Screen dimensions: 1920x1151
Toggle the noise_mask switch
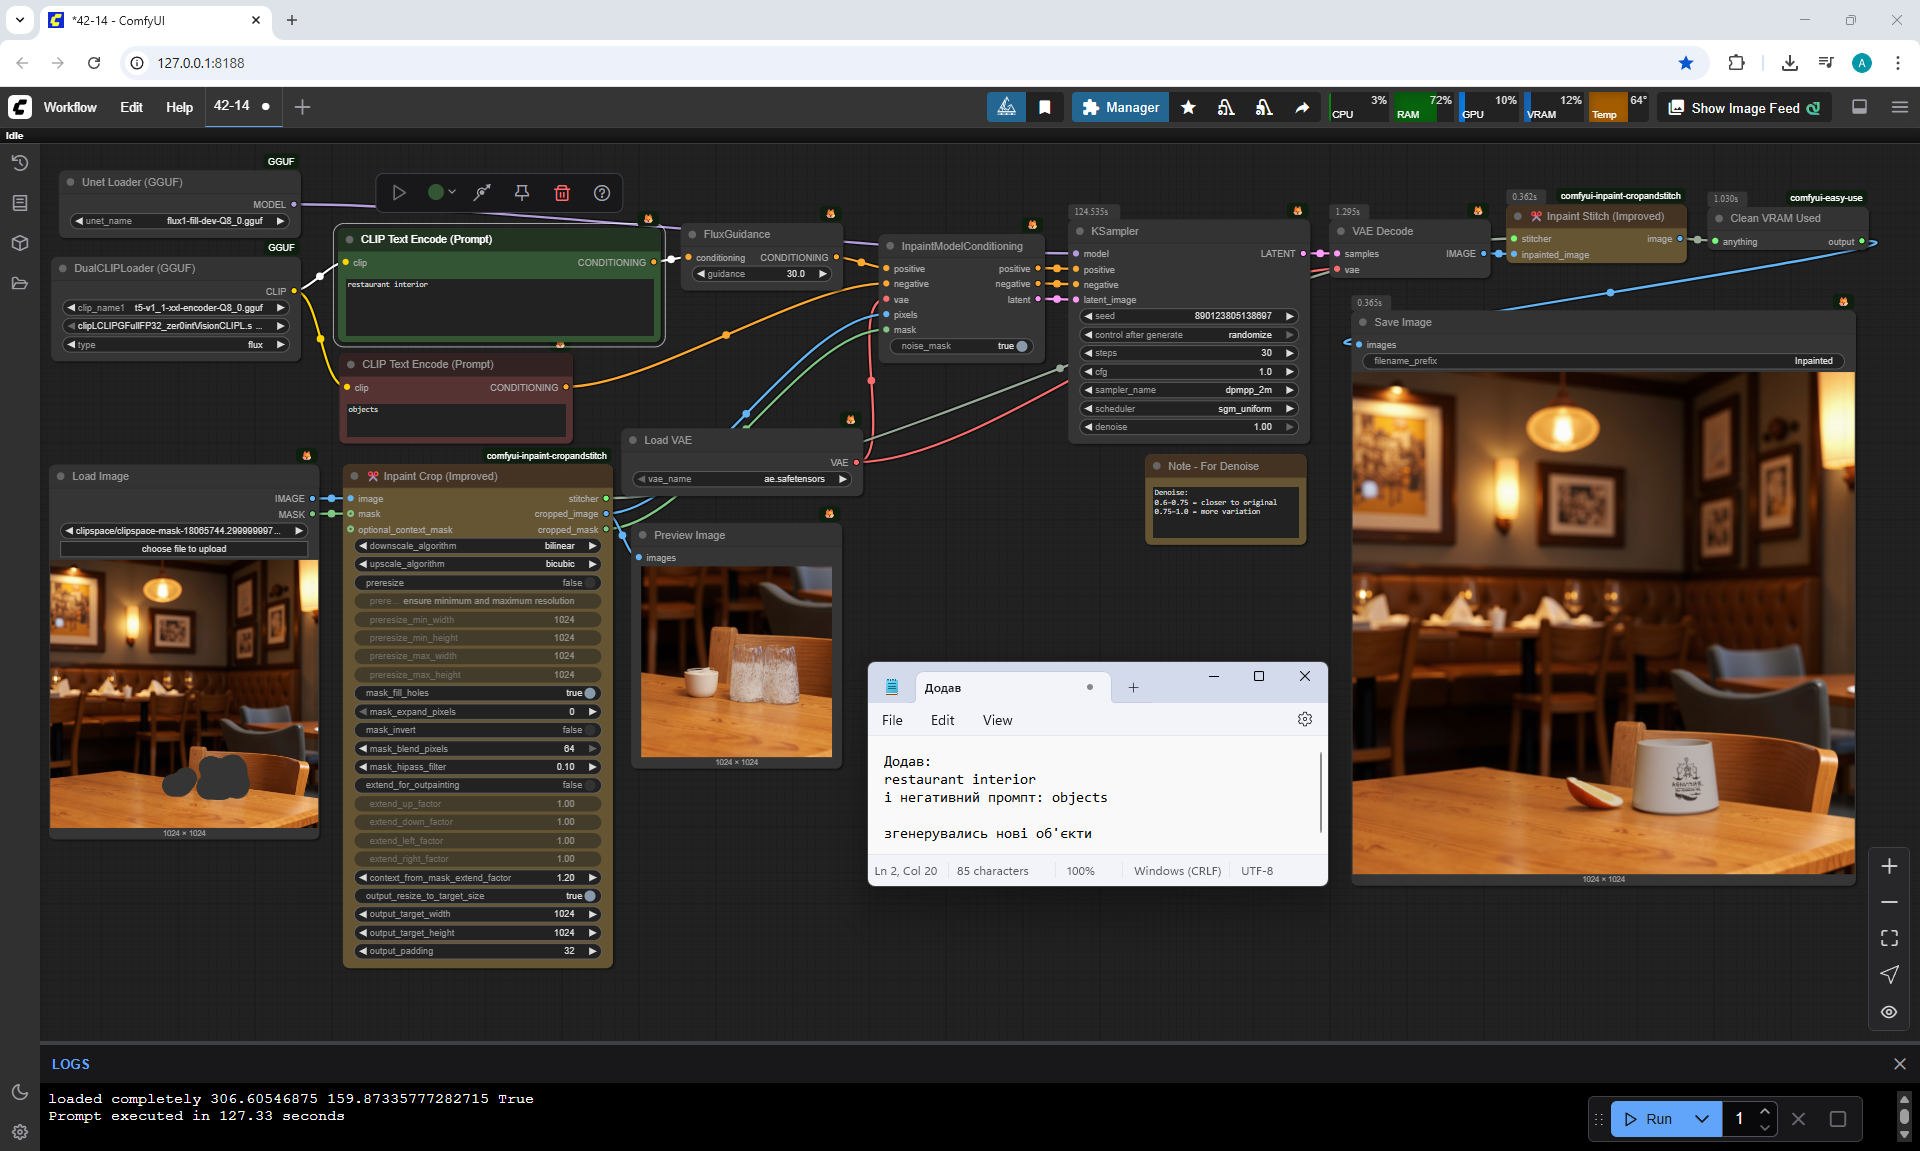(1020, 346)
